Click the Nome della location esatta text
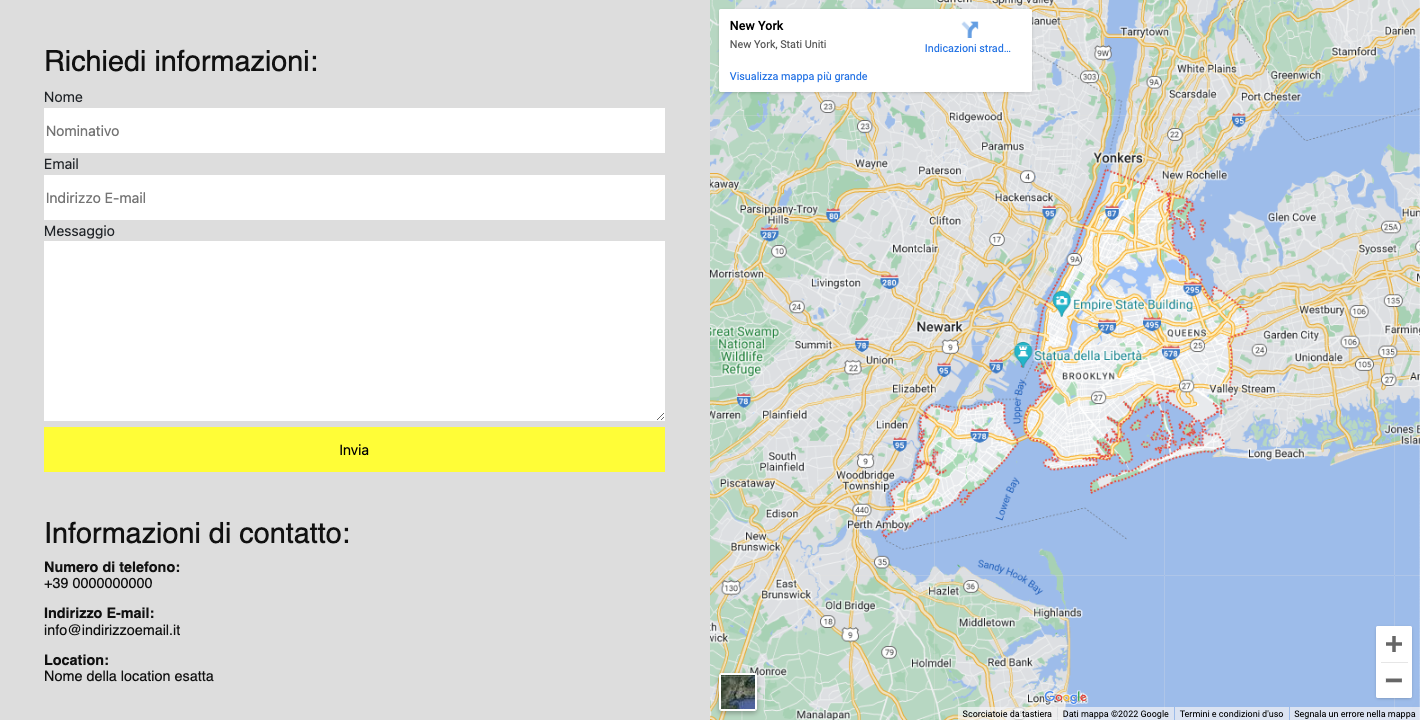This screenshot has height=720, width=1420. [x=129, y=676]
